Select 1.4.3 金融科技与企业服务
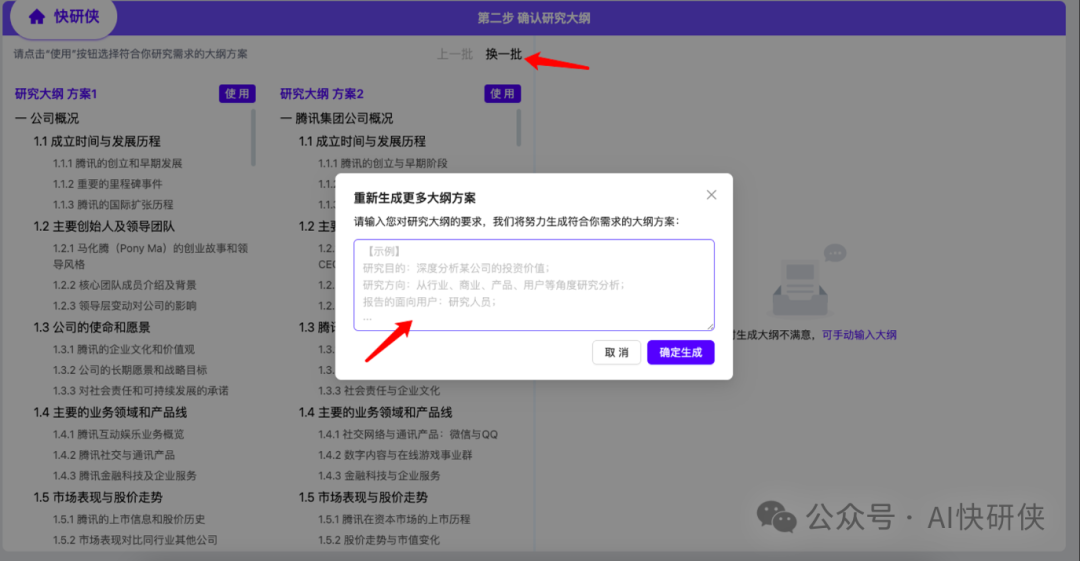Image resolution: width=1080 pixels, height=561 pixels. pyautogui.click(x=380, y=476)
